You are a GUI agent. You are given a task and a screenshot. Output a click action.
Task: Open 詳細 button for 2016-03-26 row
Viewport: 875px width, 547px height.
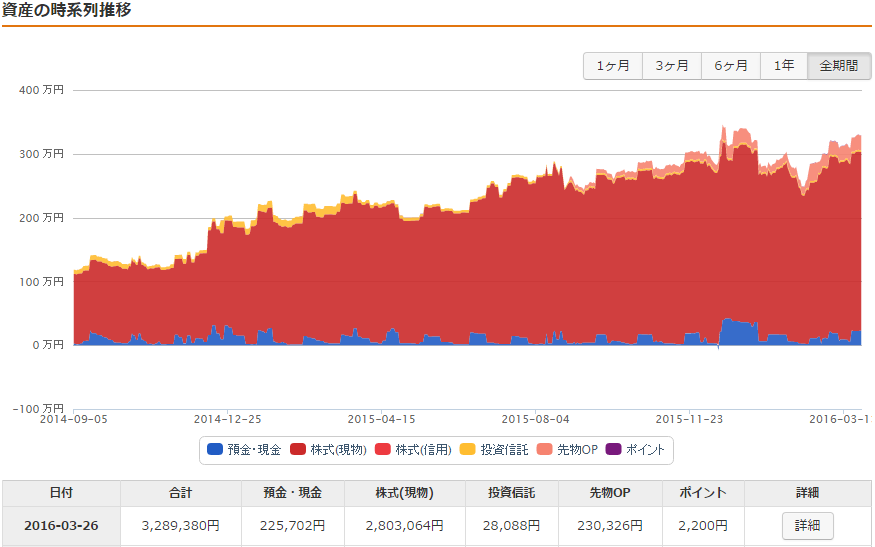click(x=807, y=526)
